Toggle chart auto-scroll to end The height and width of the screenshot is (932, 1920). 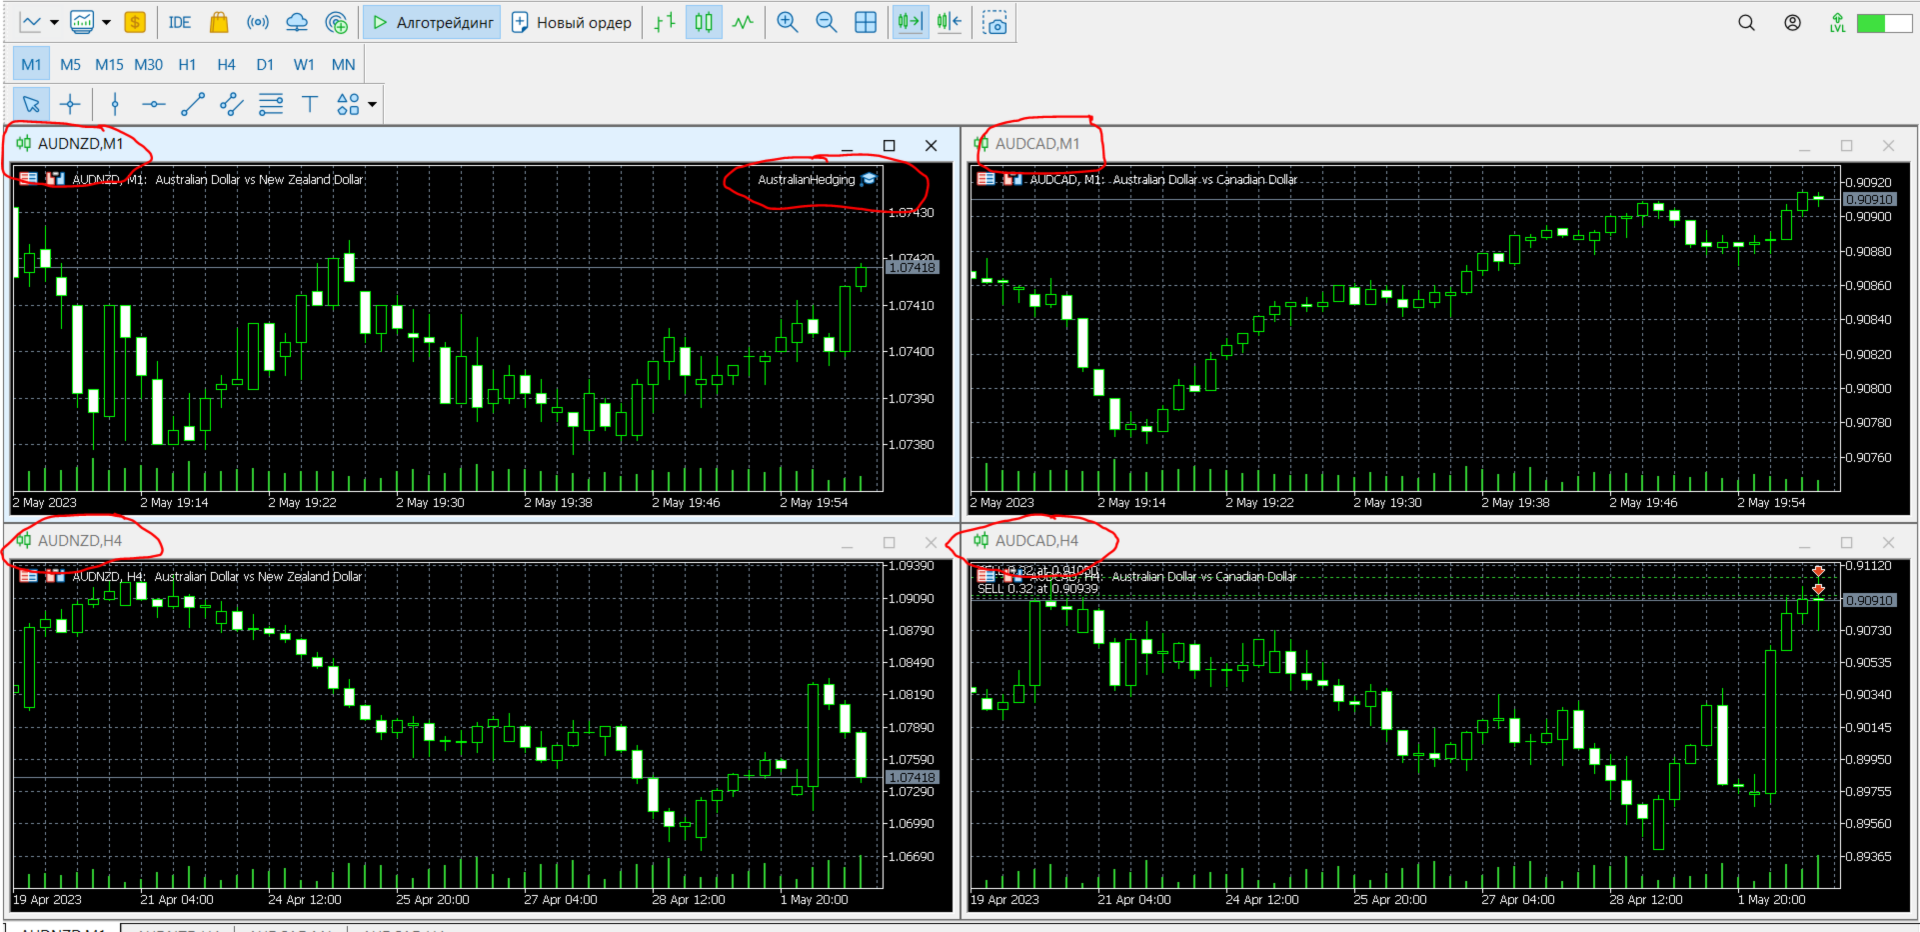click(x=910, y=23)
